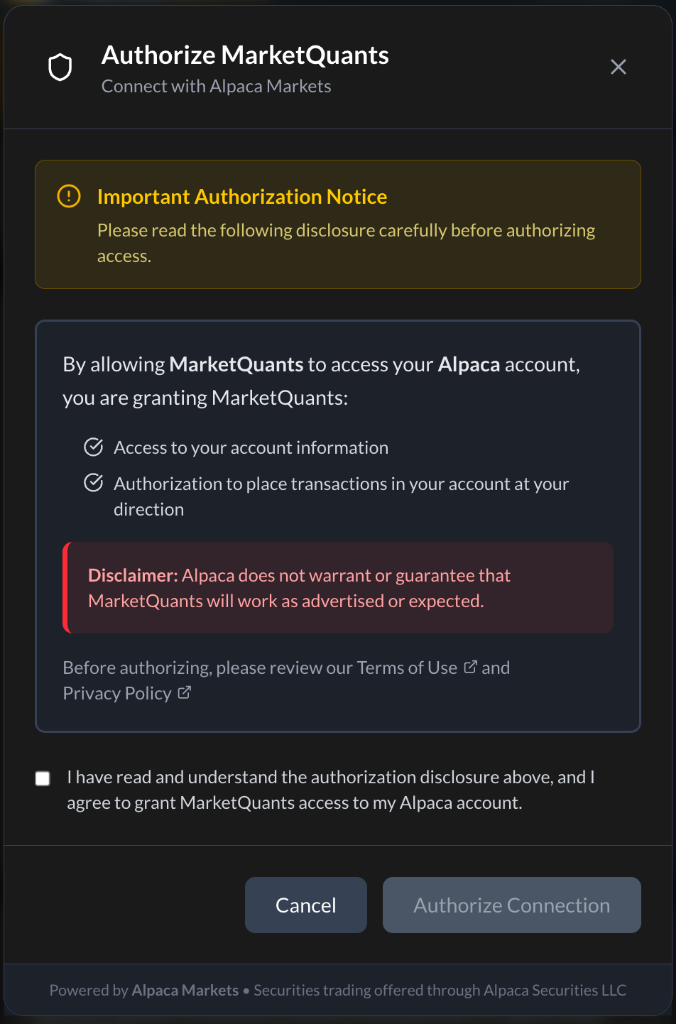Click the shield icon in the dialog header
The width and height of the screenshot is (676, 1024).
coord(60,66)
